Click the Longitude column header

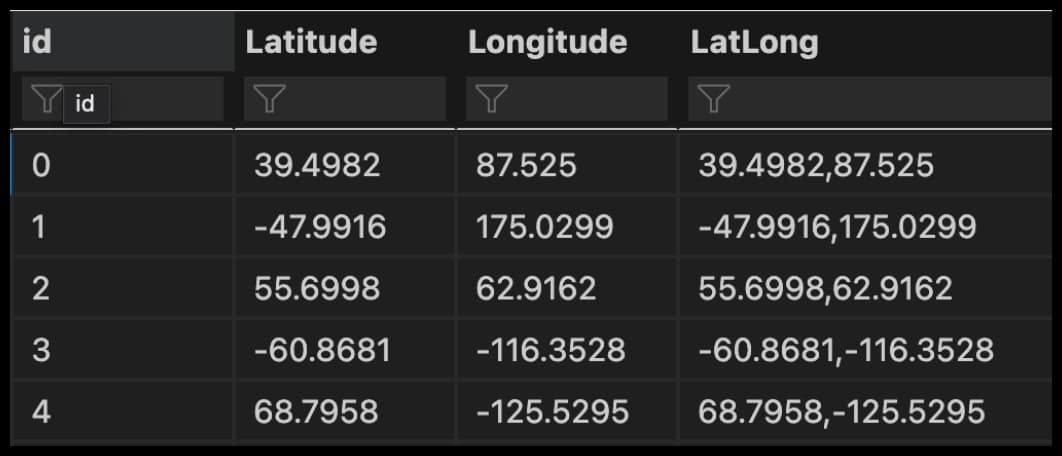[x=547, y=42]
